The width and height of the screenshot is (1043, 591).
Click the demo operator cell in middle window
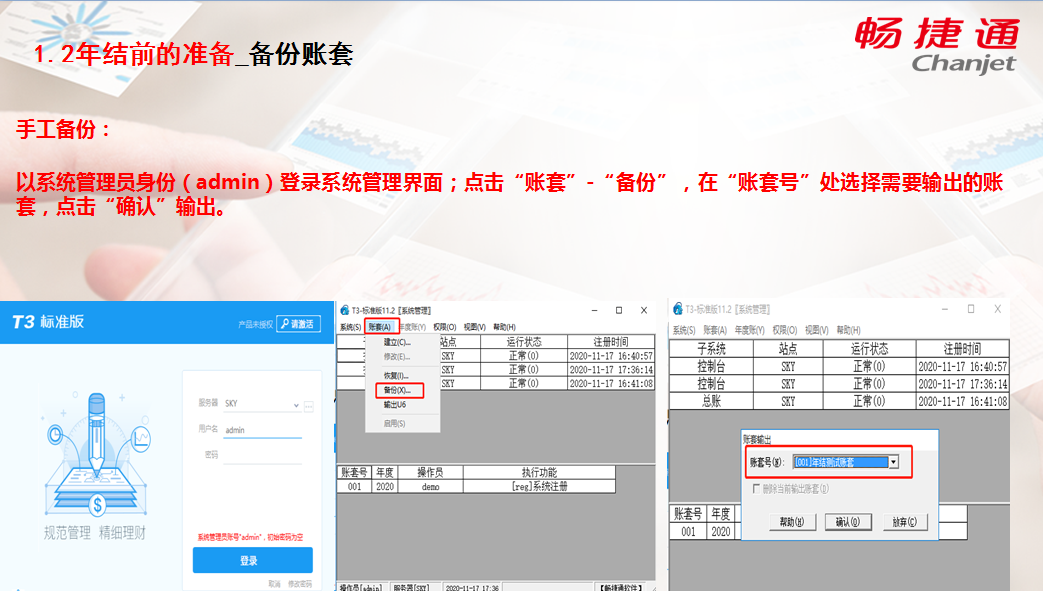click(430, 487)
